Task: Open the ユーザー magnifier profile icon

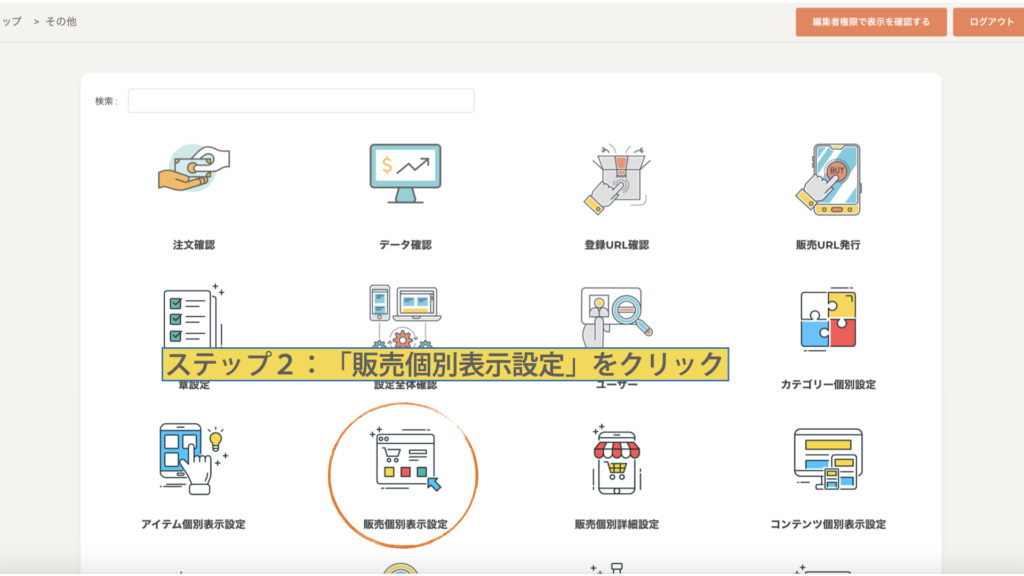Action: pos(616,314)
